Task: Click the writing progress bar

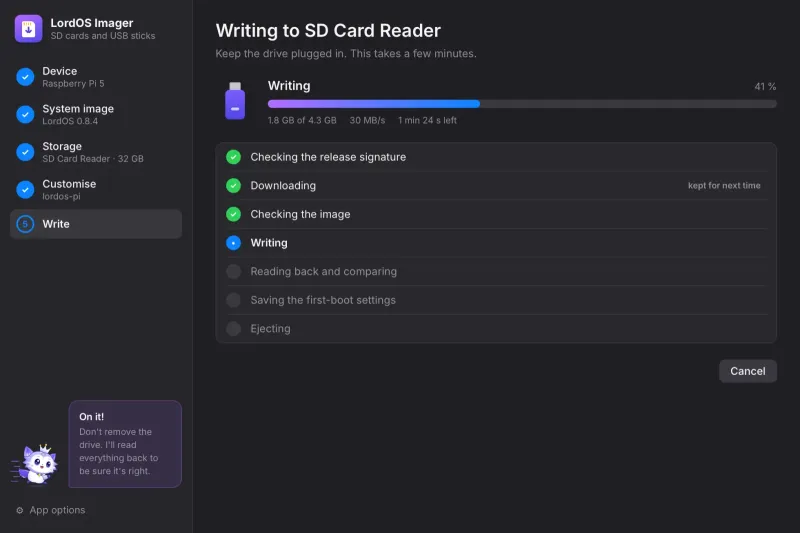Action: pos(522,104)
